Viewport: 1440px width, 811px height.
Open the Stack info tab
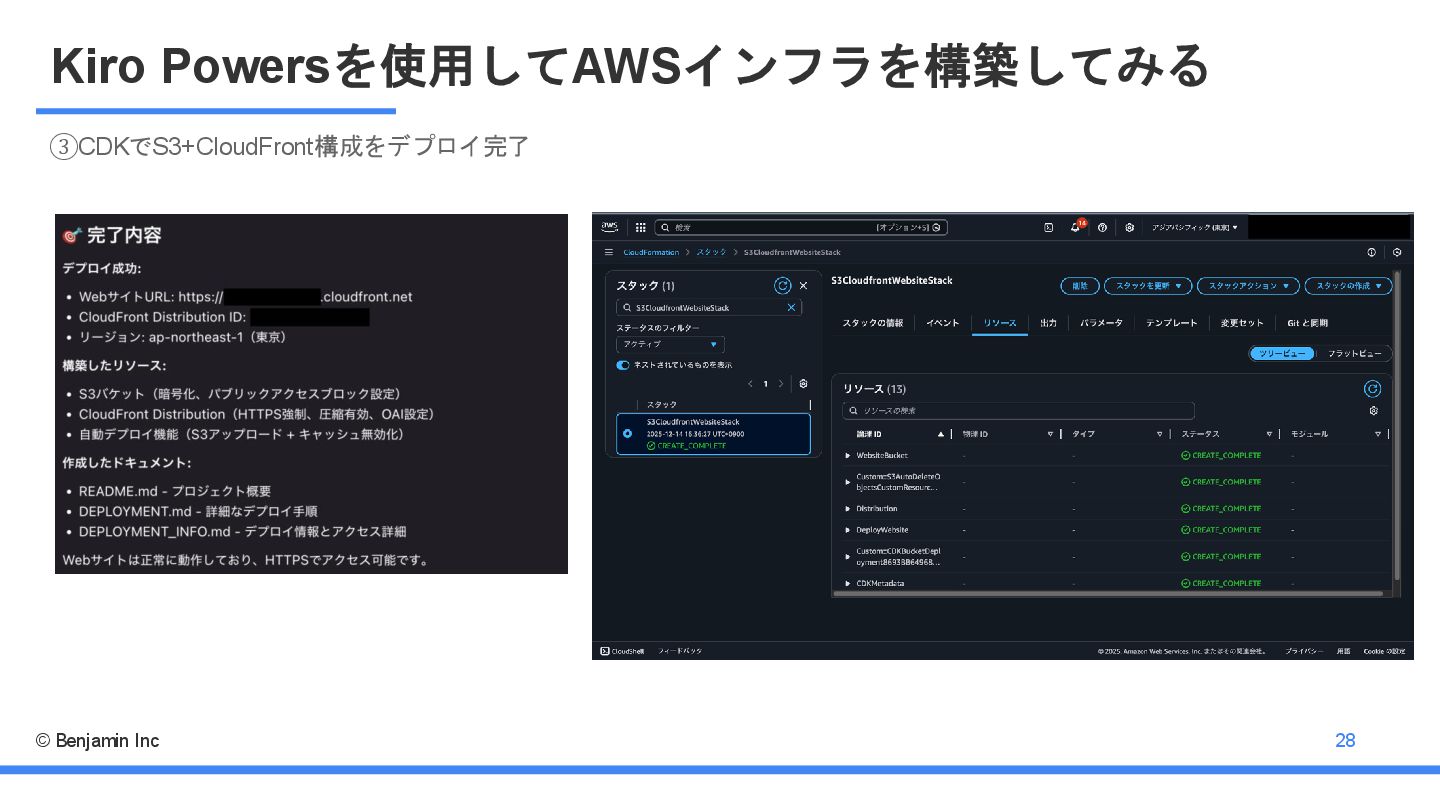[x=872, y=323]
